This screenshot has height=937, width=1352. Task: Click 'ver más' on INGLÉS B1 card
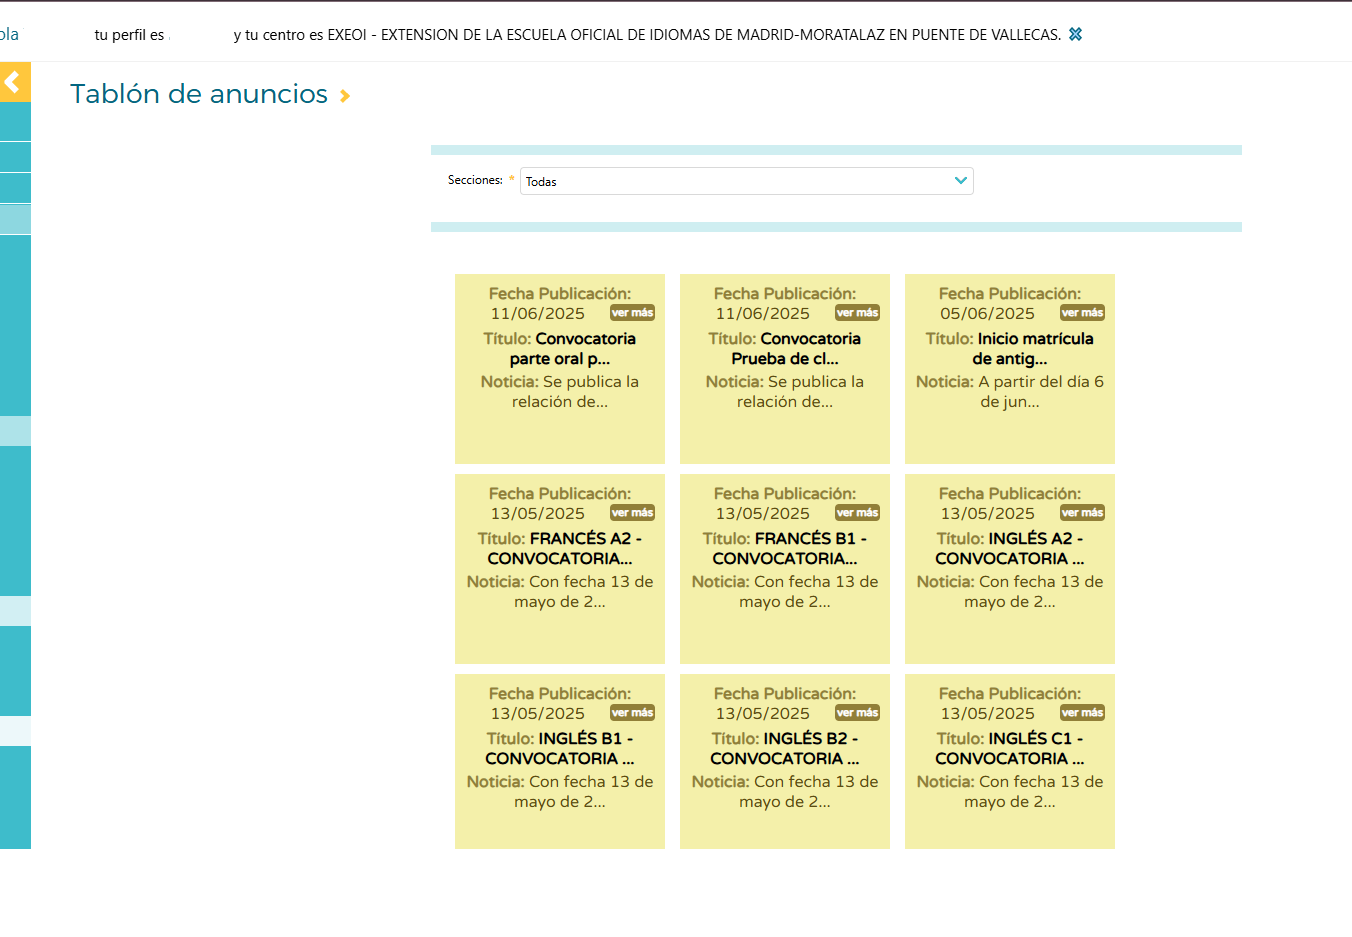[633, 713]
